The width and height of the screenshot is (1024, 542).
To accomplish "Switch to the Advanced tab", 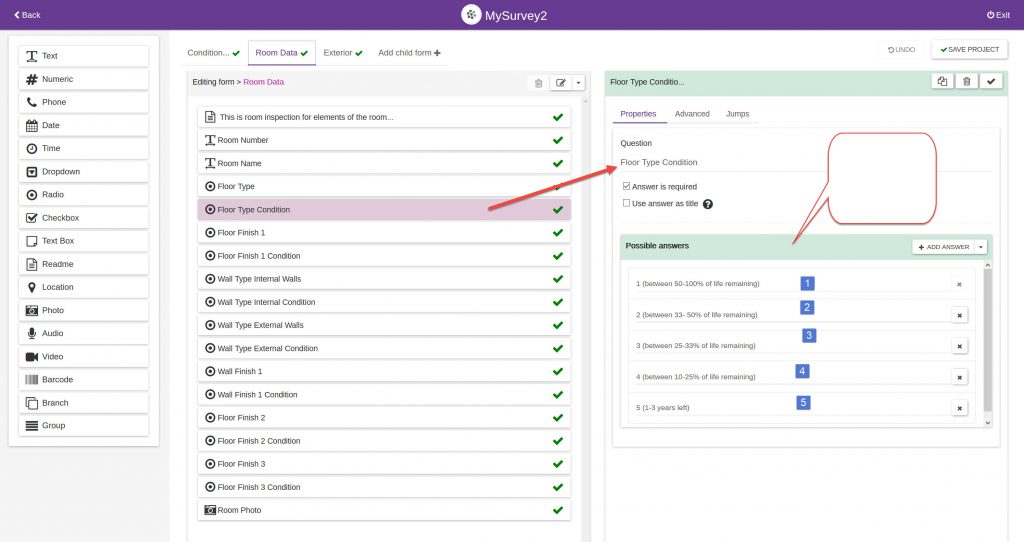I will click(692, 114).
